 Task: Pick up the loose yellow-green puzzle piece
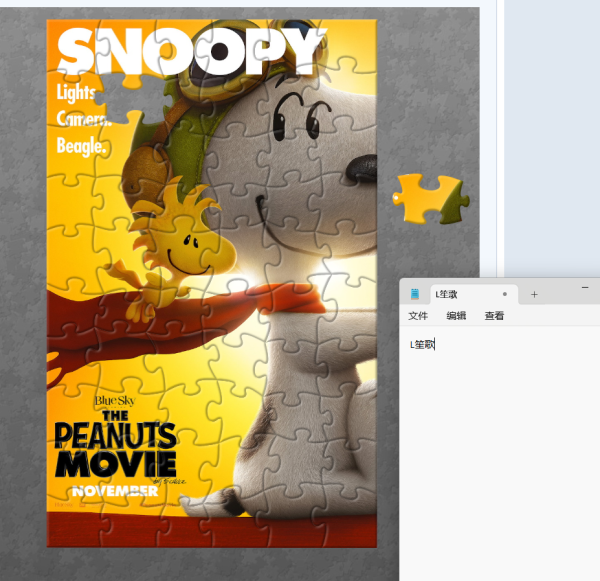(431, 199)
